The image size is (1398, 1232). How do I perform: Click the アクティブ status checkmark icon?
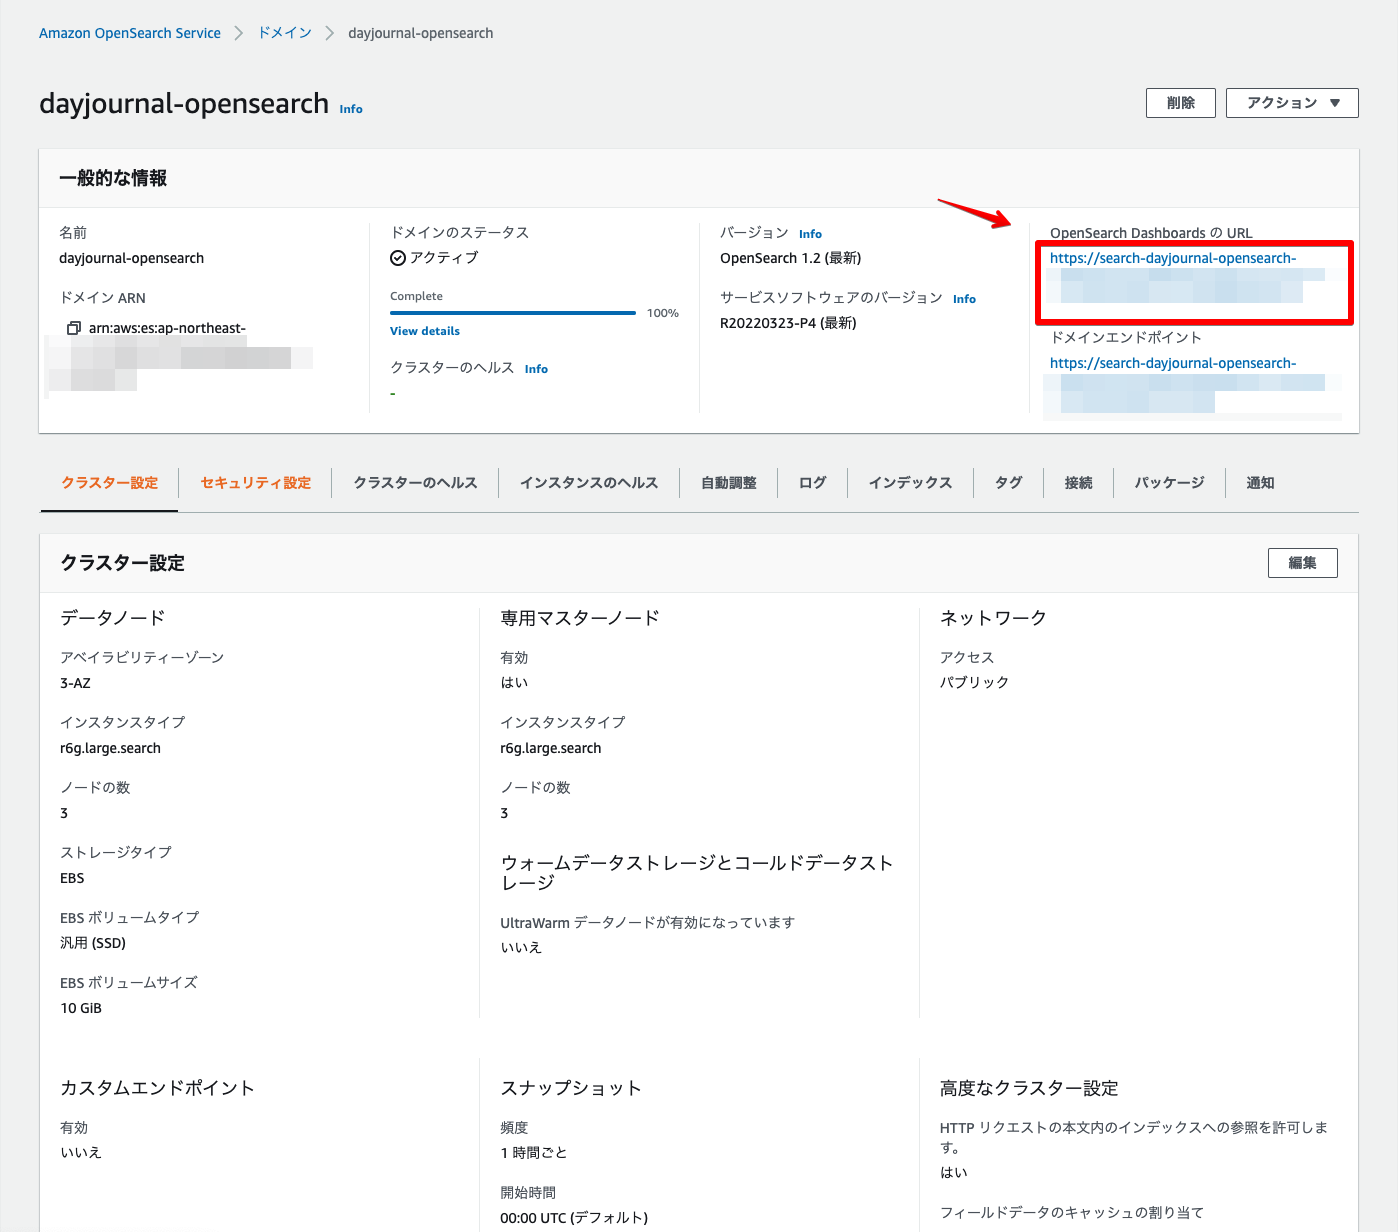click(x=398, y=257)
